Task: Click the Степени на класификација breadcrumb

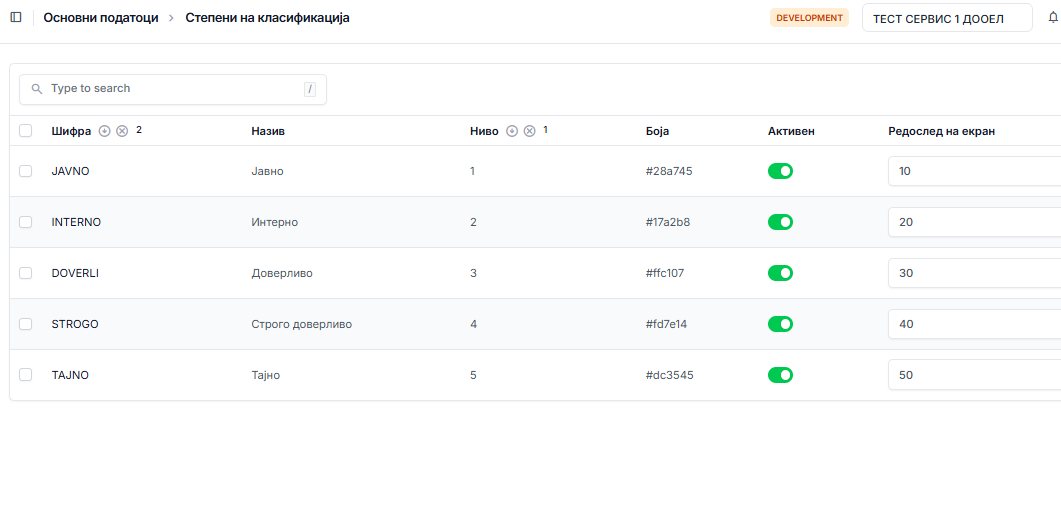Action: (x=267, y=18)
